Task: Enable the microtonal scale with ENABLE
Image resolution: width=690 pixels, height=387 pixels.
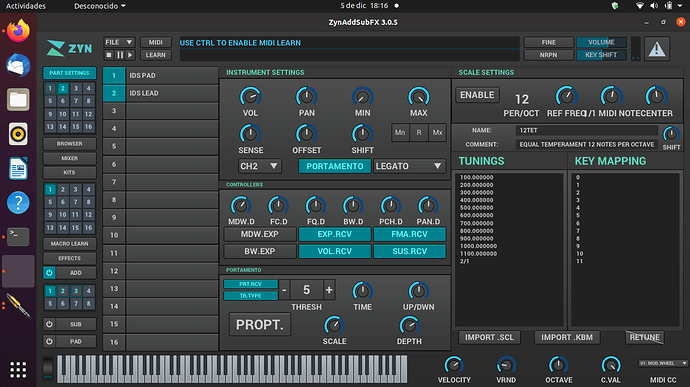Action: pos(477,95)
